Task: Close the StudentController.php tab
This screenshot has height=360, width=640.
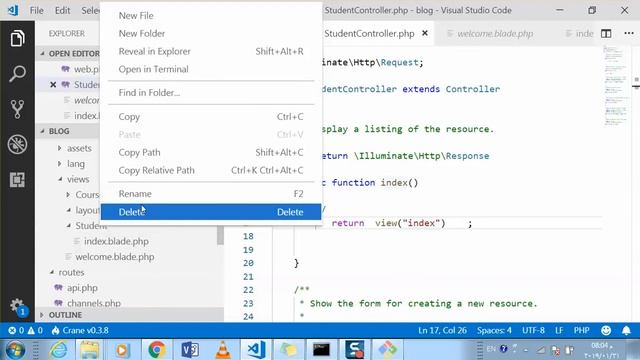Action: point(425,33)
